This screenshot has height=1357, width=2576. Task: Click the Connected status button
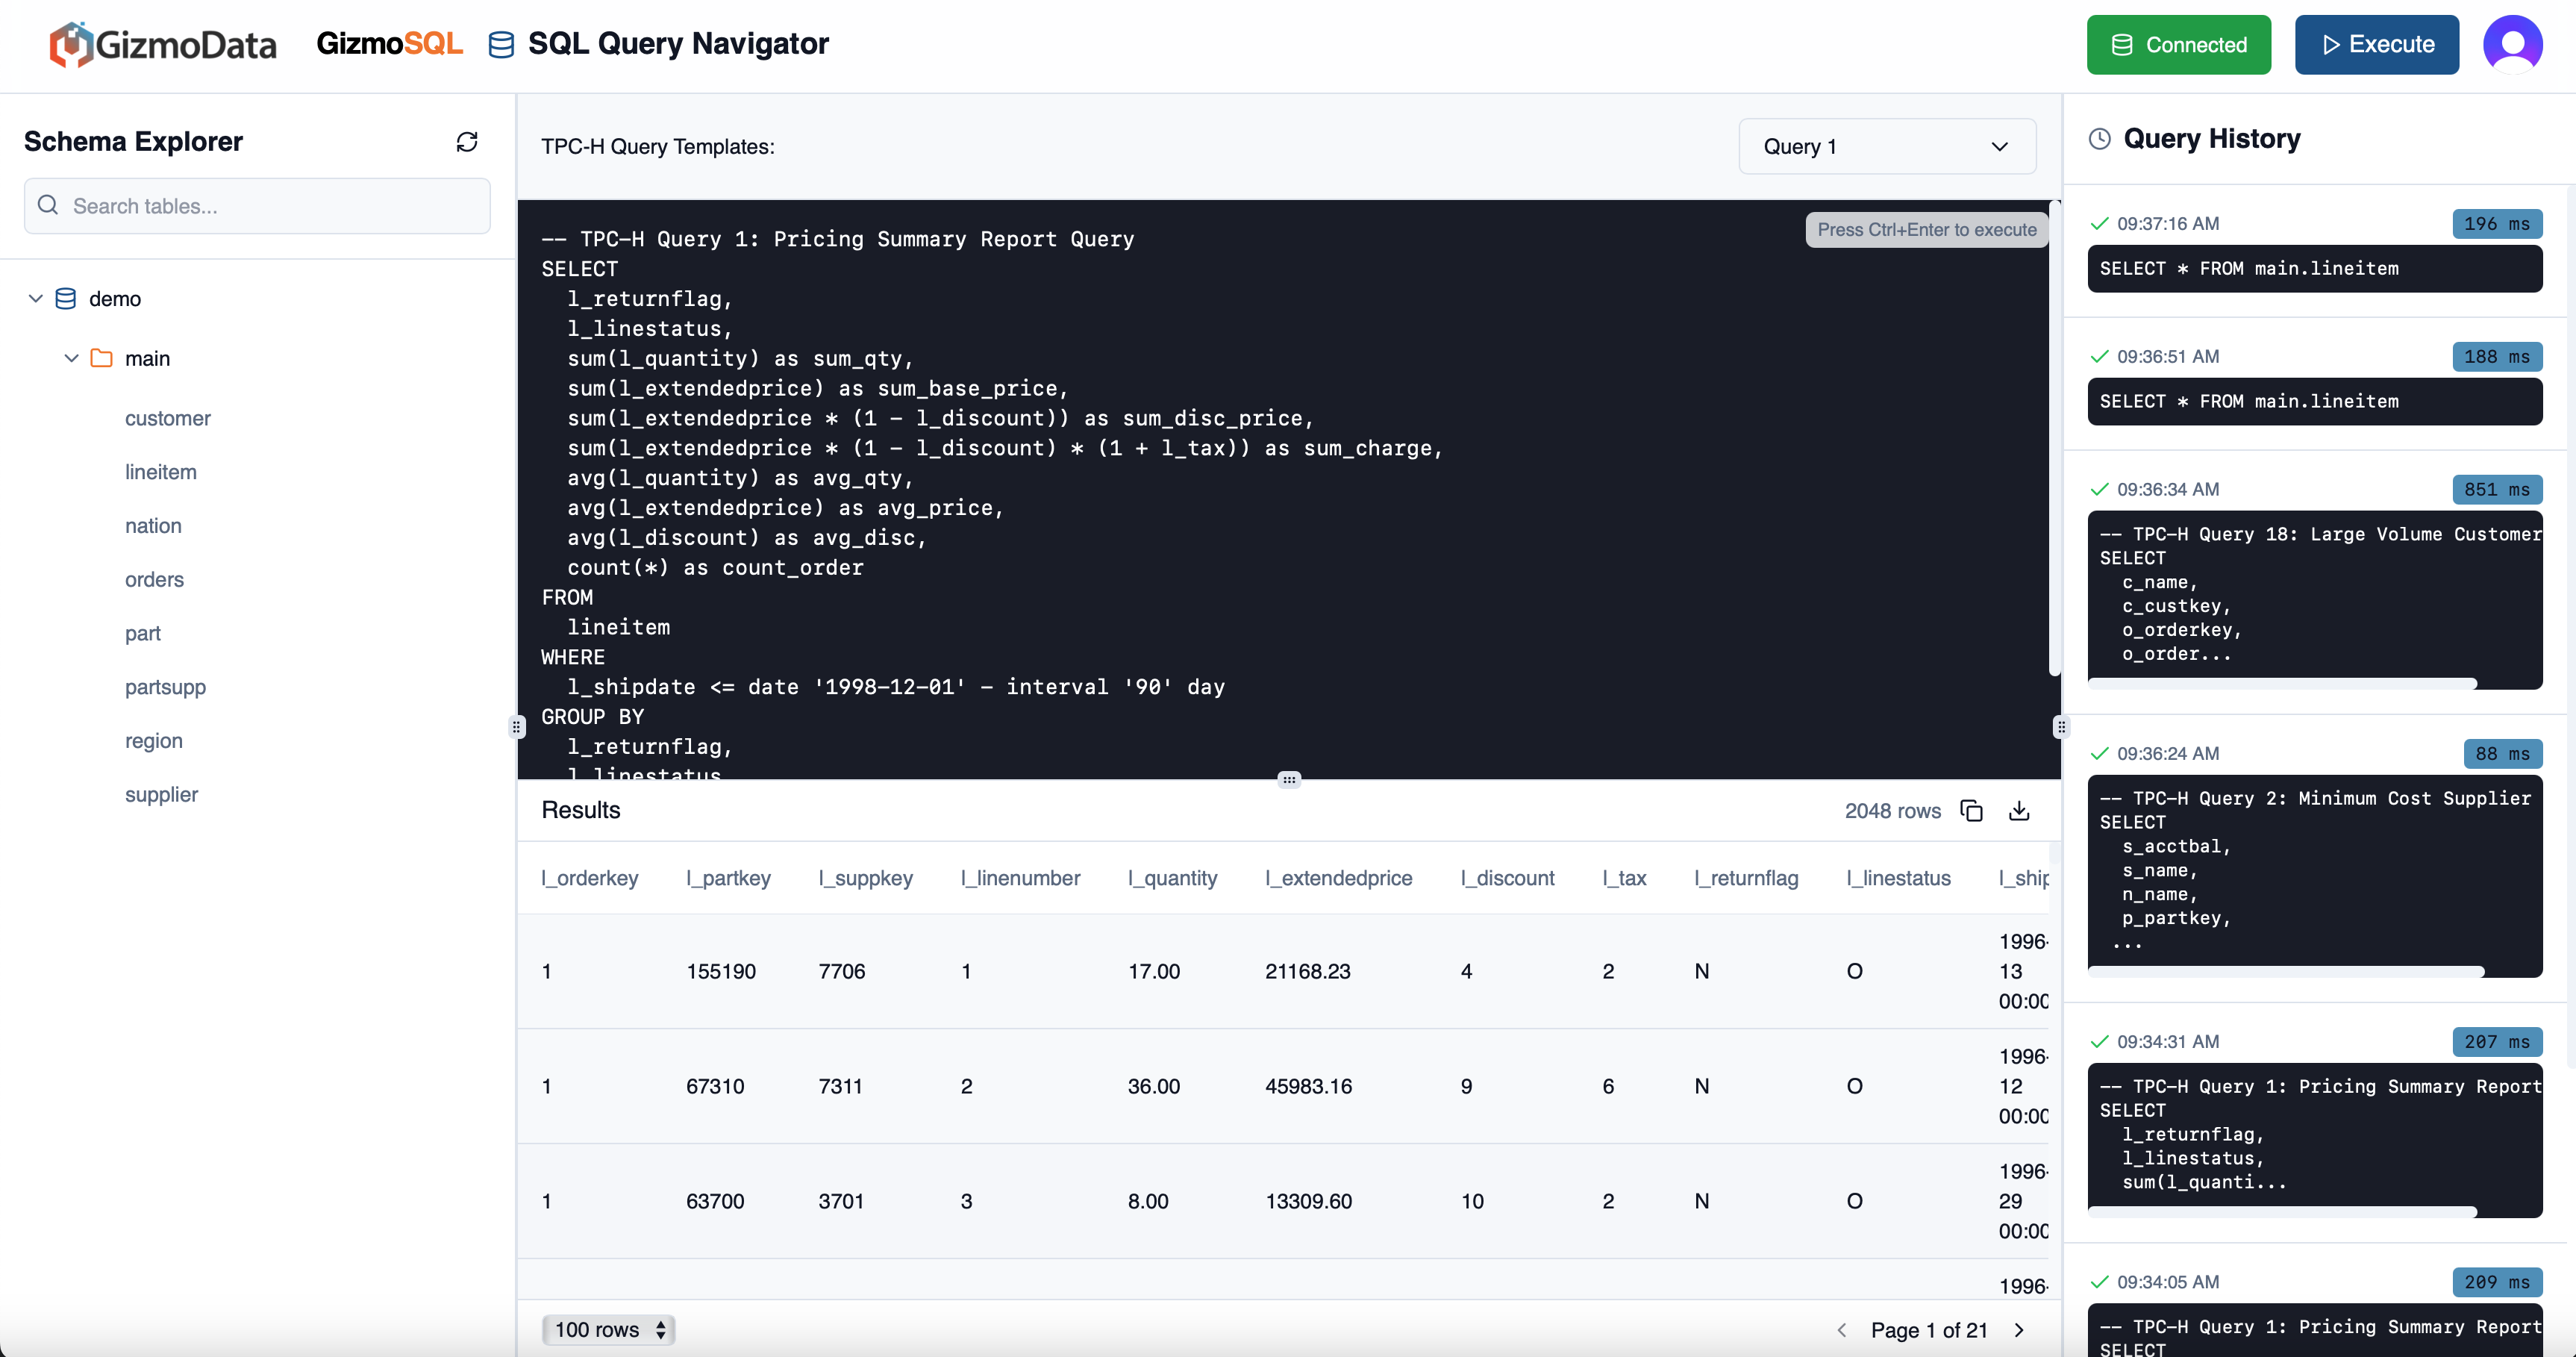click(2178, 44)
